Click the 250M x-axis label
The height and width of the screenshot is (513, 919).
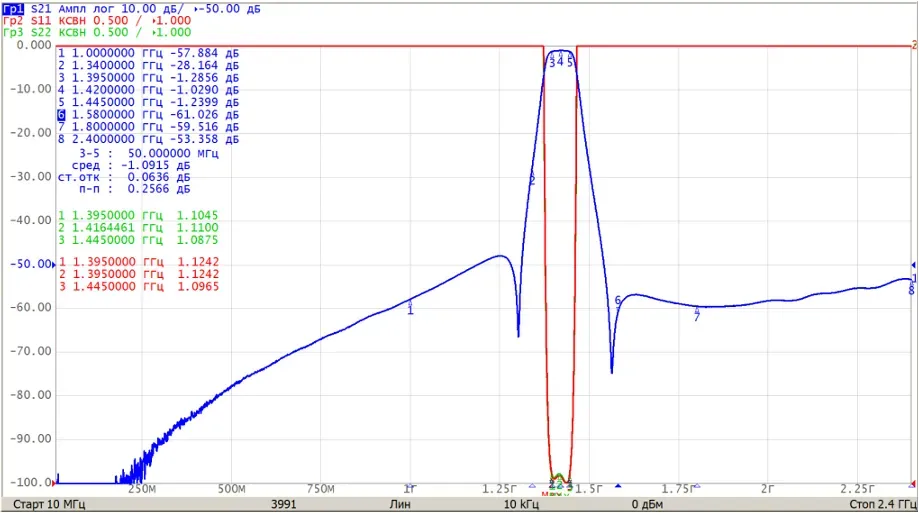click(142, 489)
